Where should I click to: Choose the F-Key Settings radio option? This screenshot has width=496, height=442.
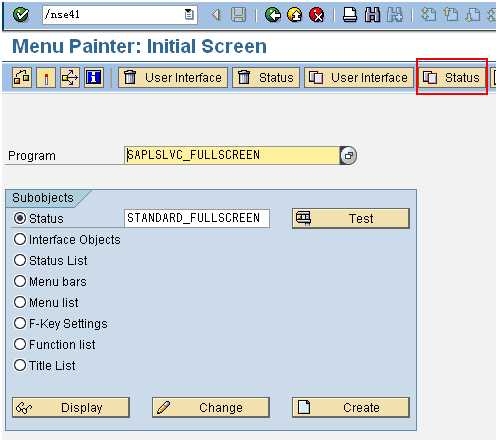tap(20, 323)
